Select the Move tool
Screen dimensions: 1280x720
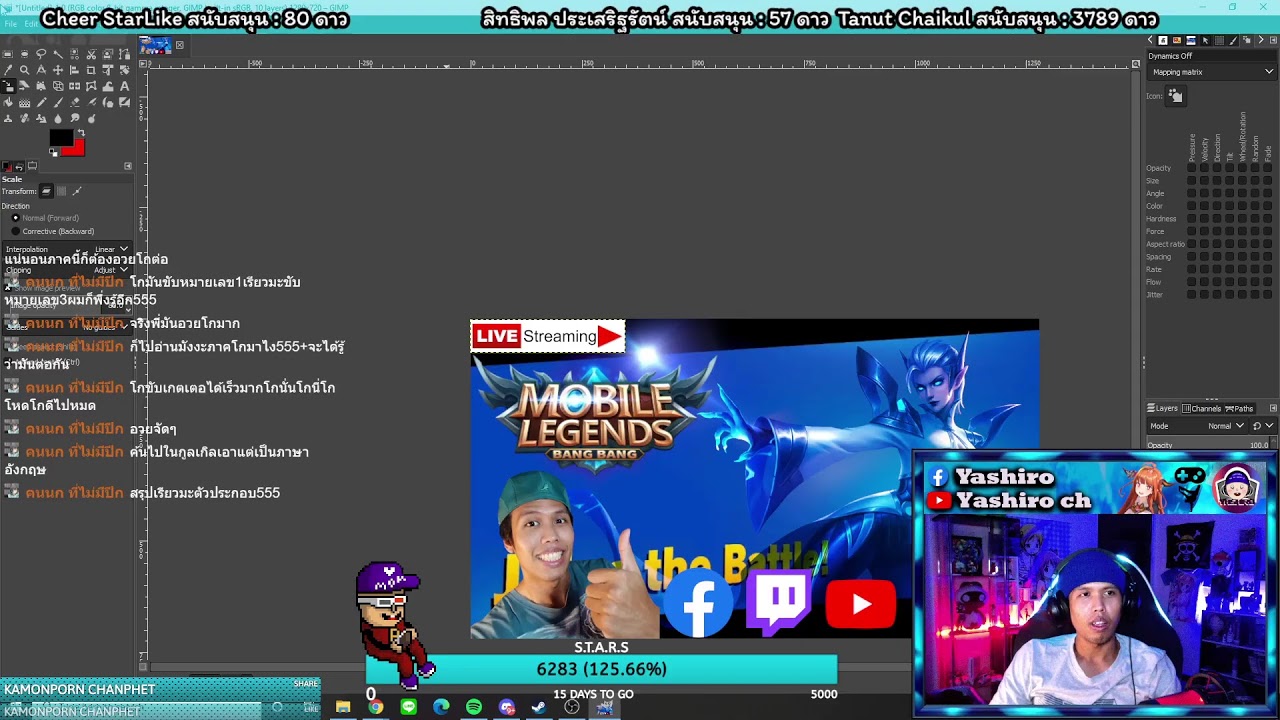58,70
